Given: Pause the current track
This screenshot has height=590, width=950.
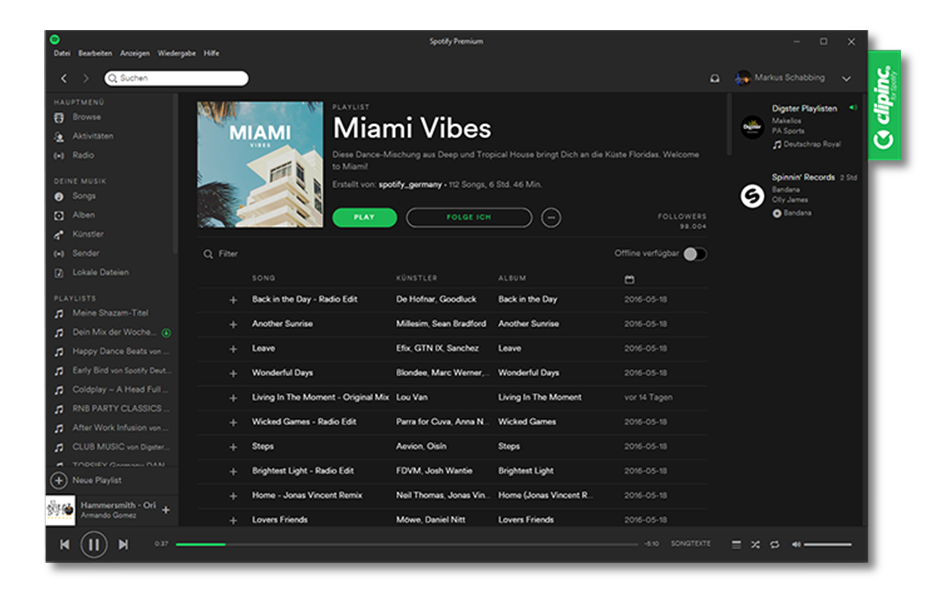Looking at the screenshot, I should pyautogui.click(x=94, y=545).
